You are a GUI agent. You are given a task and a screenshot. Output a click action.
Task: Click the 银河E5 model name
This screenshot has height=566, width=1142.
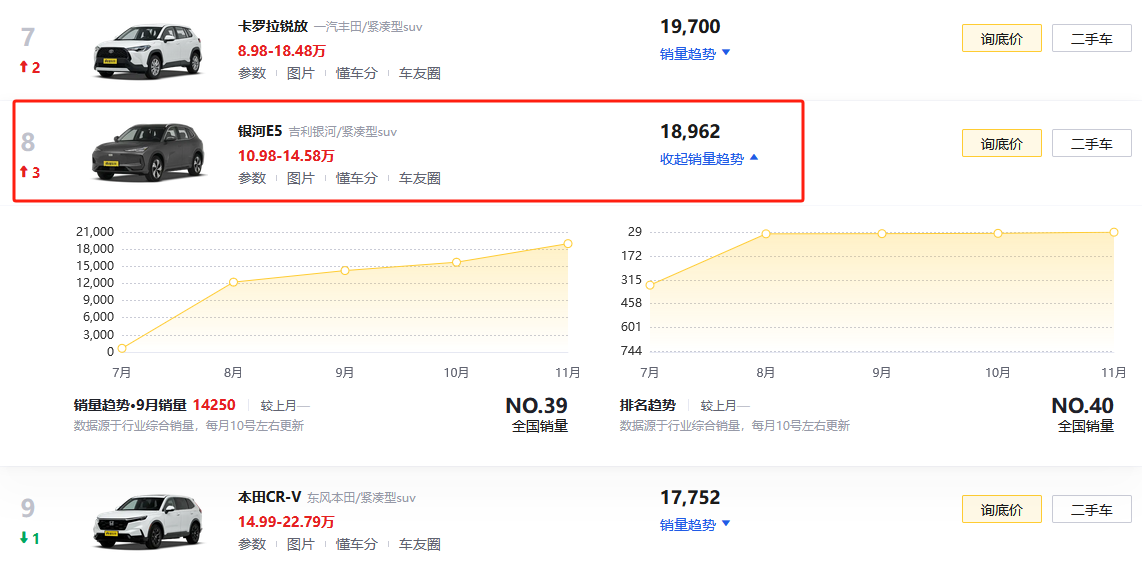259,132
